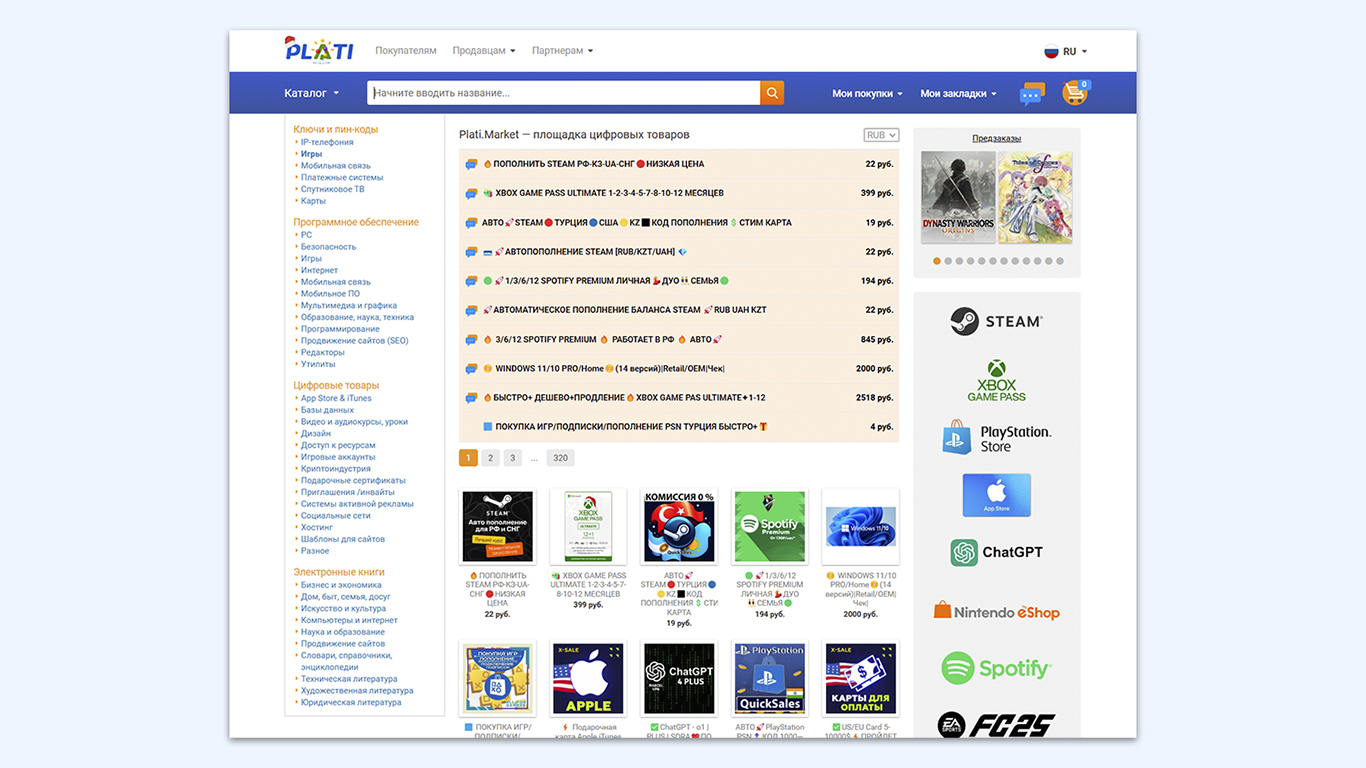Open the ChatGPT 4 PLUS product thumbnail
This screenshot has height=768, width=1366.
(678, 679)
